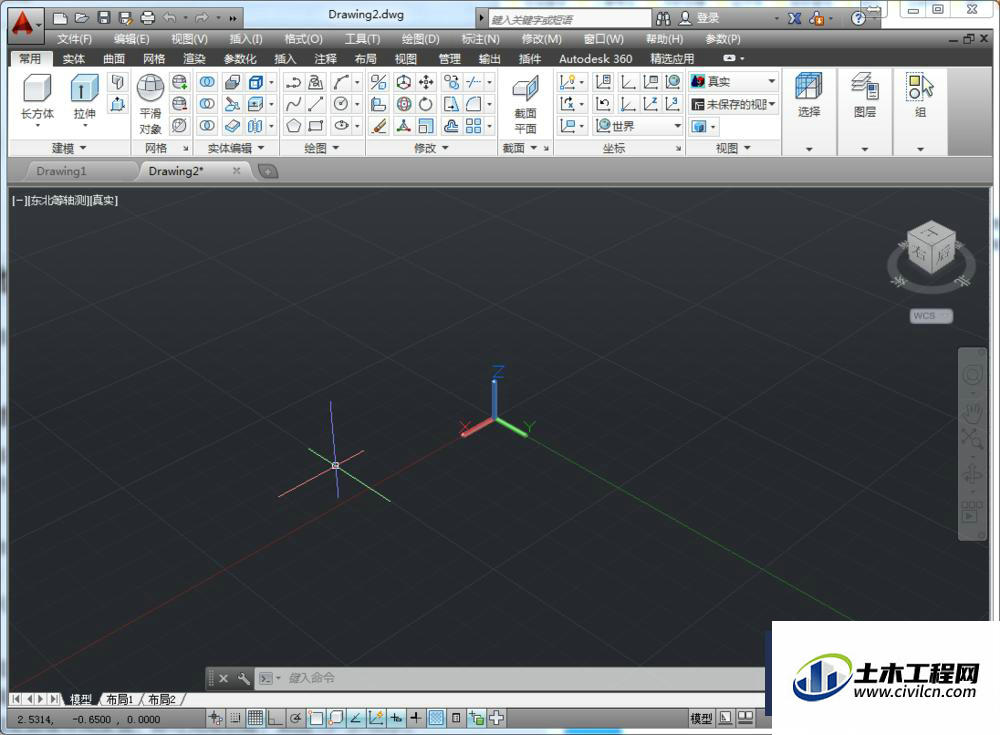Screen dimensions: 1000x735
Task: Click the wrench Customize icon on command line
Action: pyautogui.click(x=244, y=678)
